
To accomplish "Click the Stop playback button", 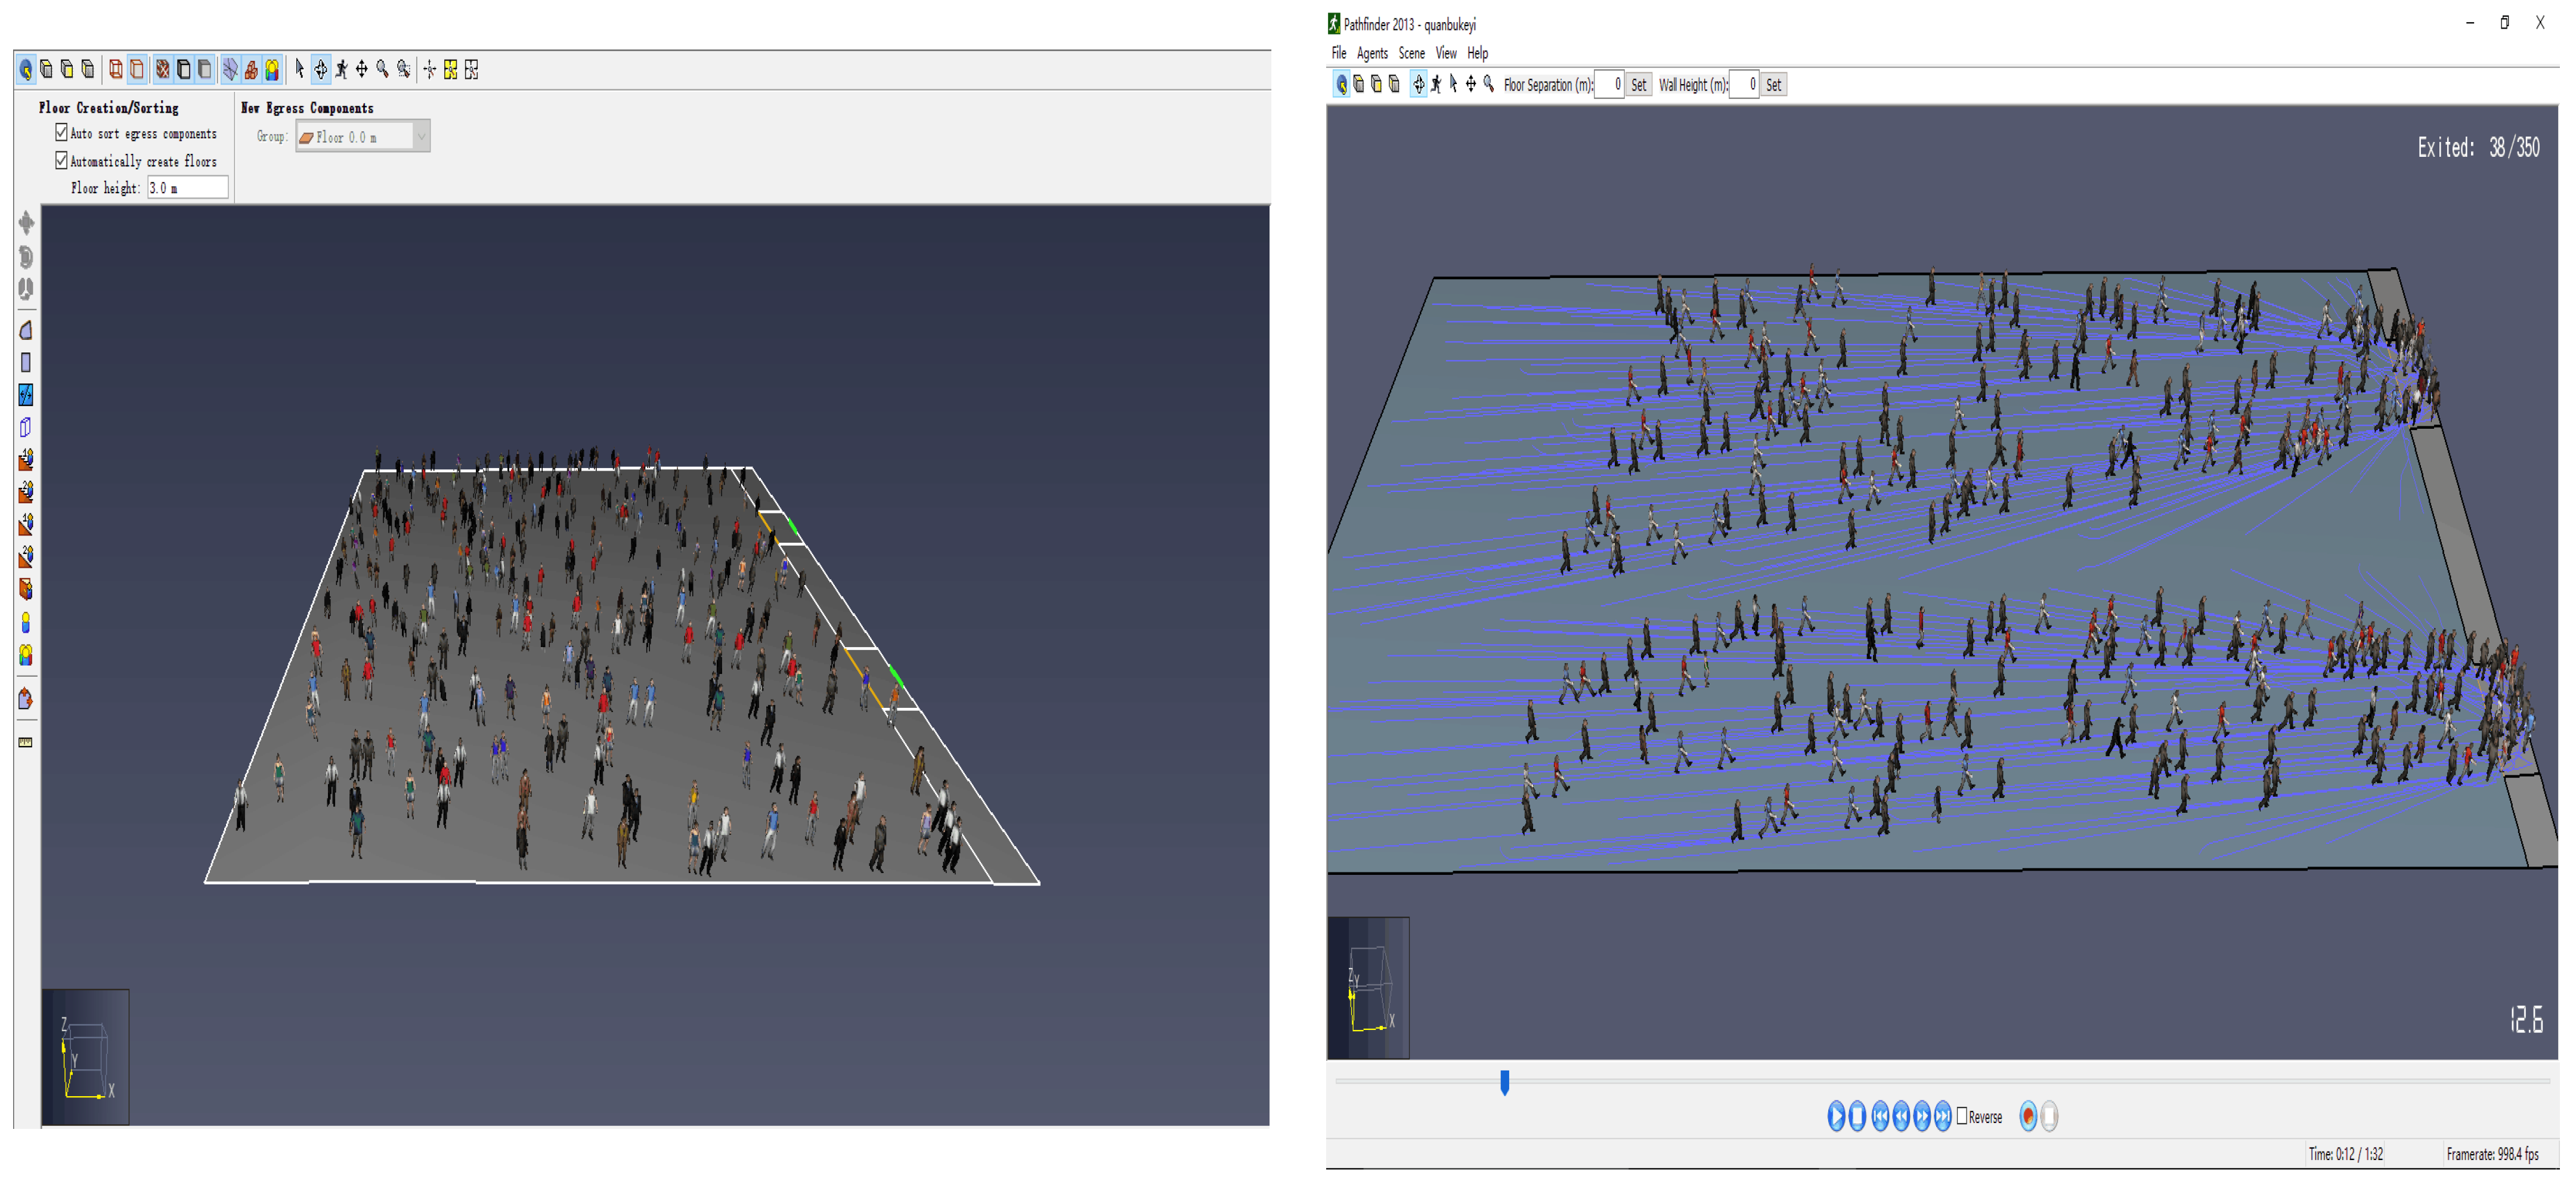I will [x=1857, y=1116].
